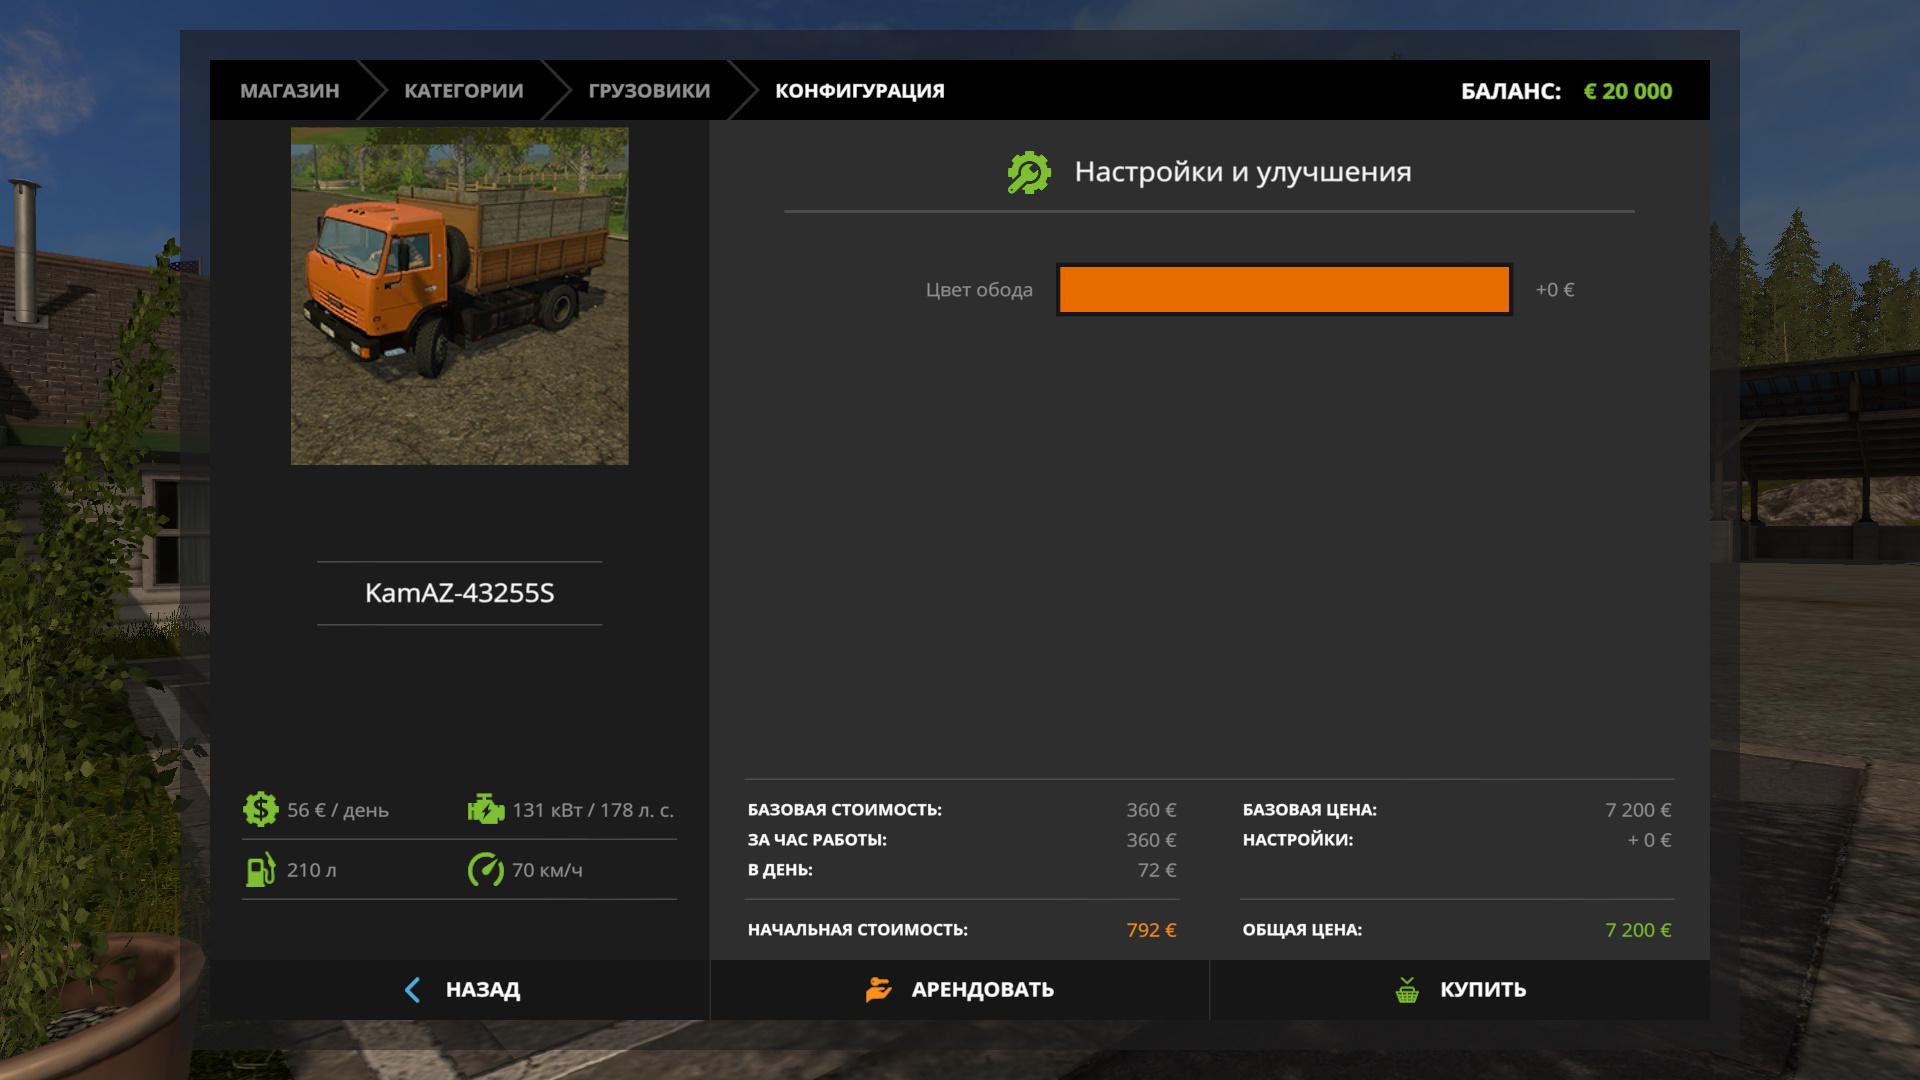
Task: Click the orange lease hand icon
Action: coord(878,989)
